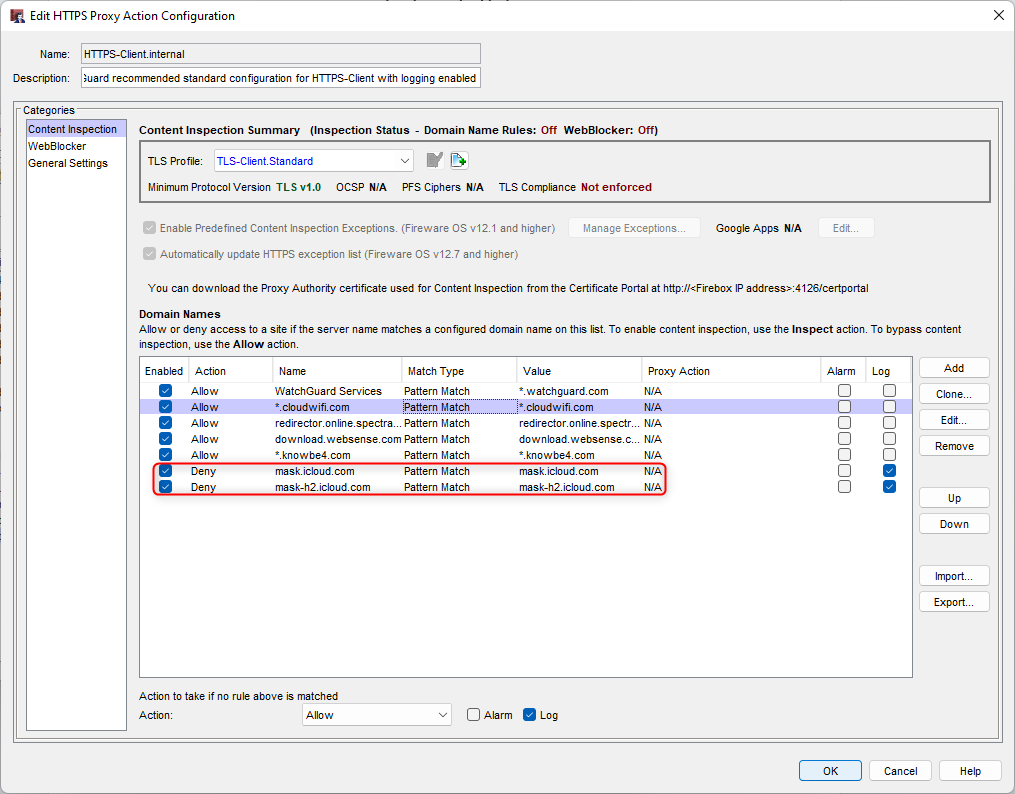Close the Edit HTTPS Proxy Action dialog
Viewport: 1015px width, 794px height.
pos(997,15)
